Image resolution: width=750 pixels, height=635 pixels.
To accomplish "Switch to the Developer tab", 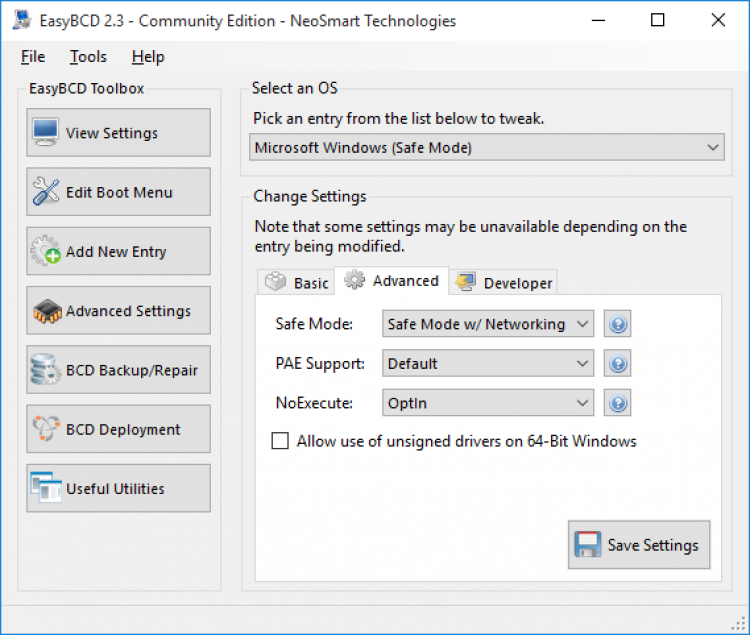I will click(x=505, y=283).
